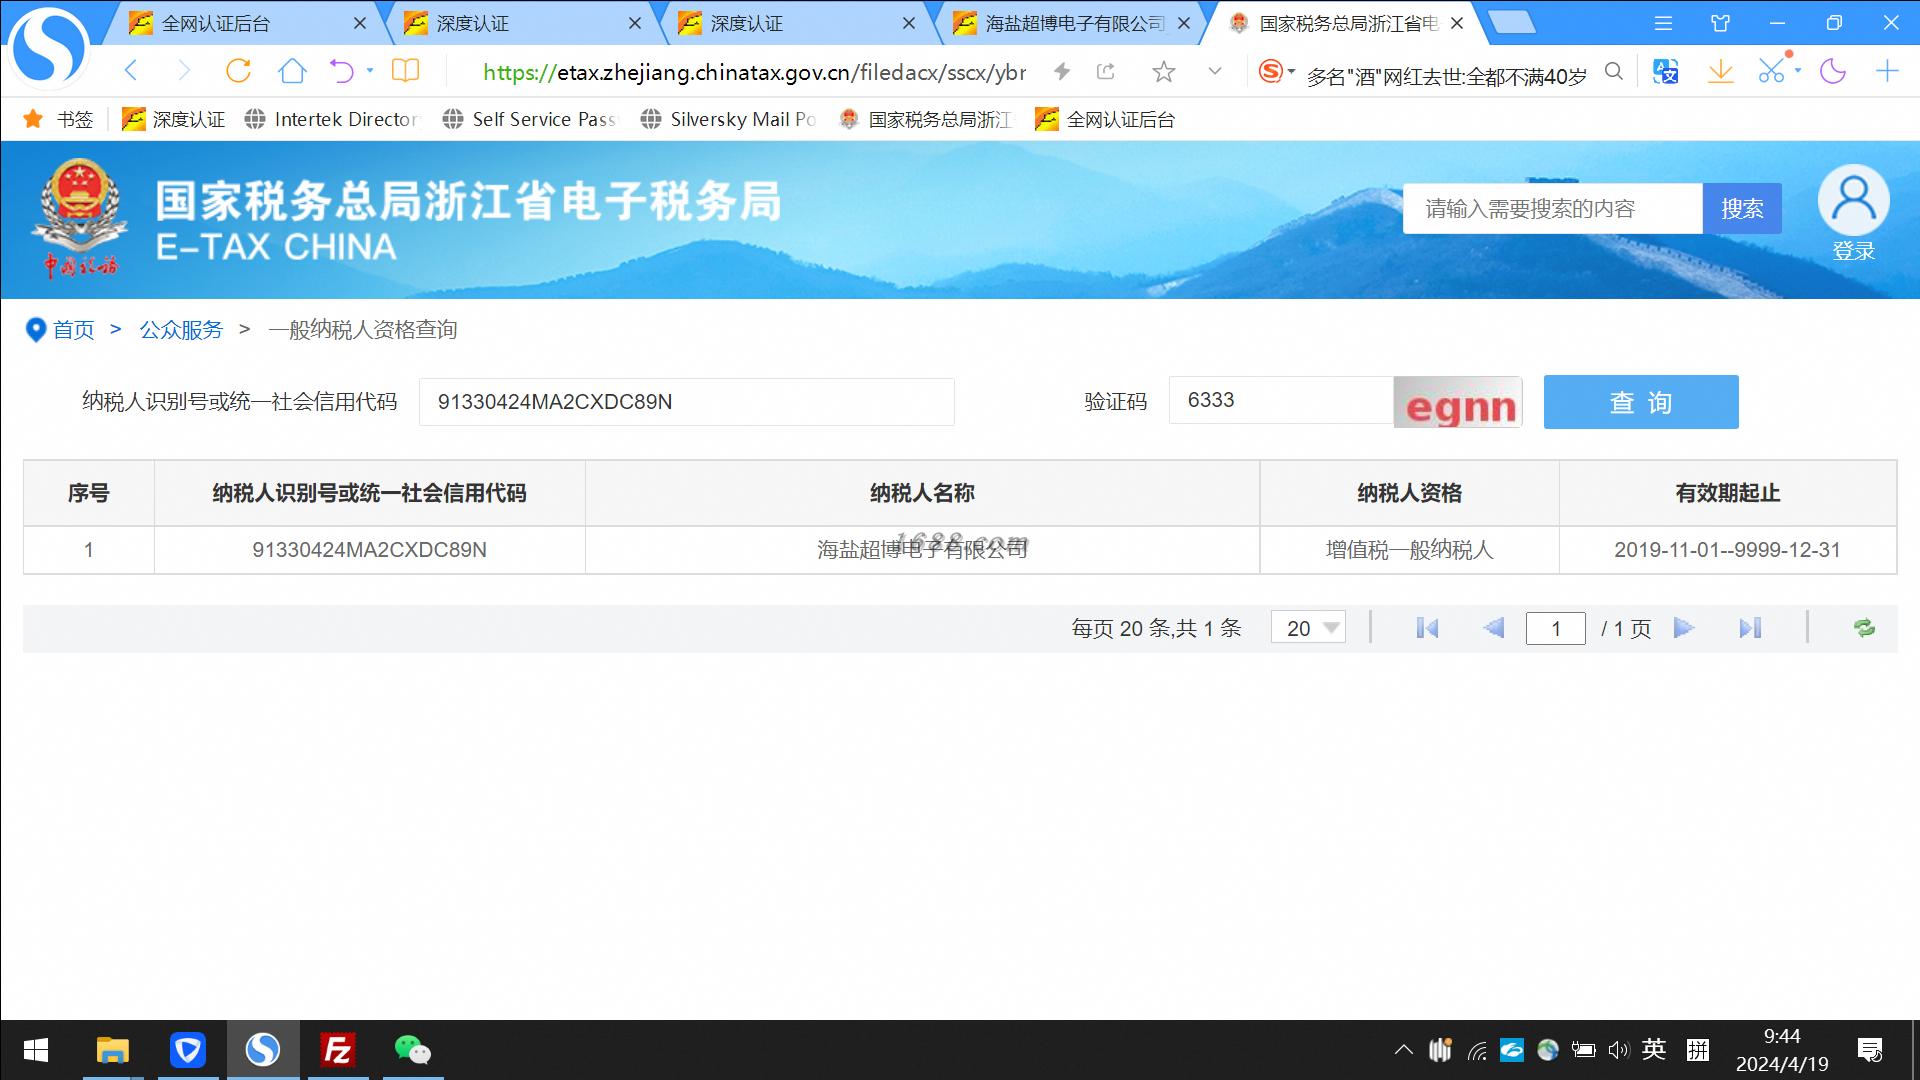
Task: Open the Intertek Director bookmark
Action: coord(333,120)
